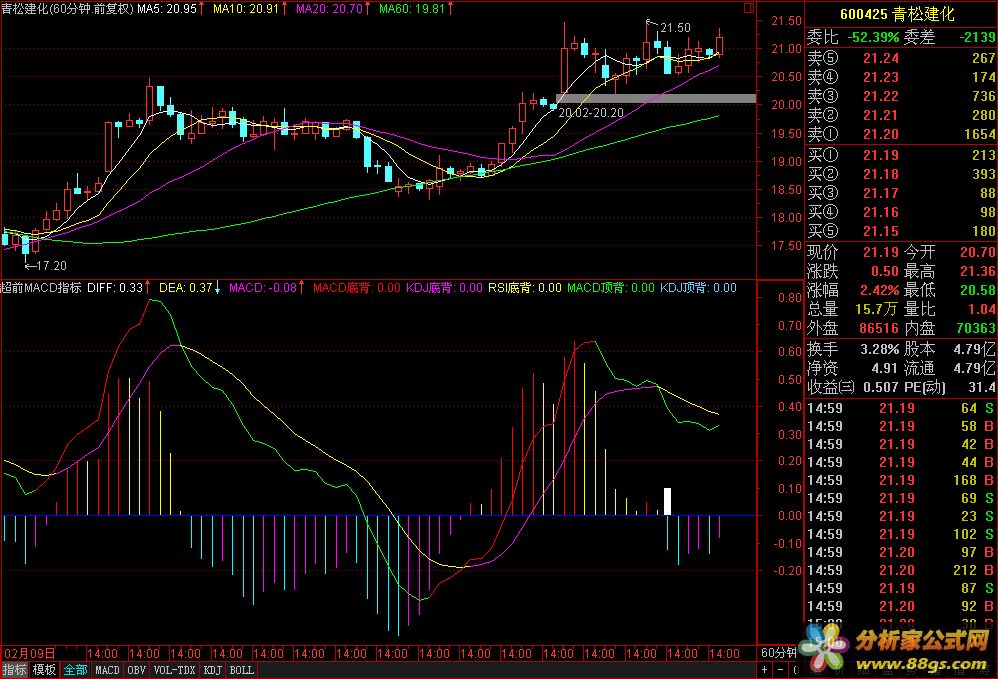
Task: Click the 17.20 low price marker
Action: pyautogui.click(x=51, y=265)
